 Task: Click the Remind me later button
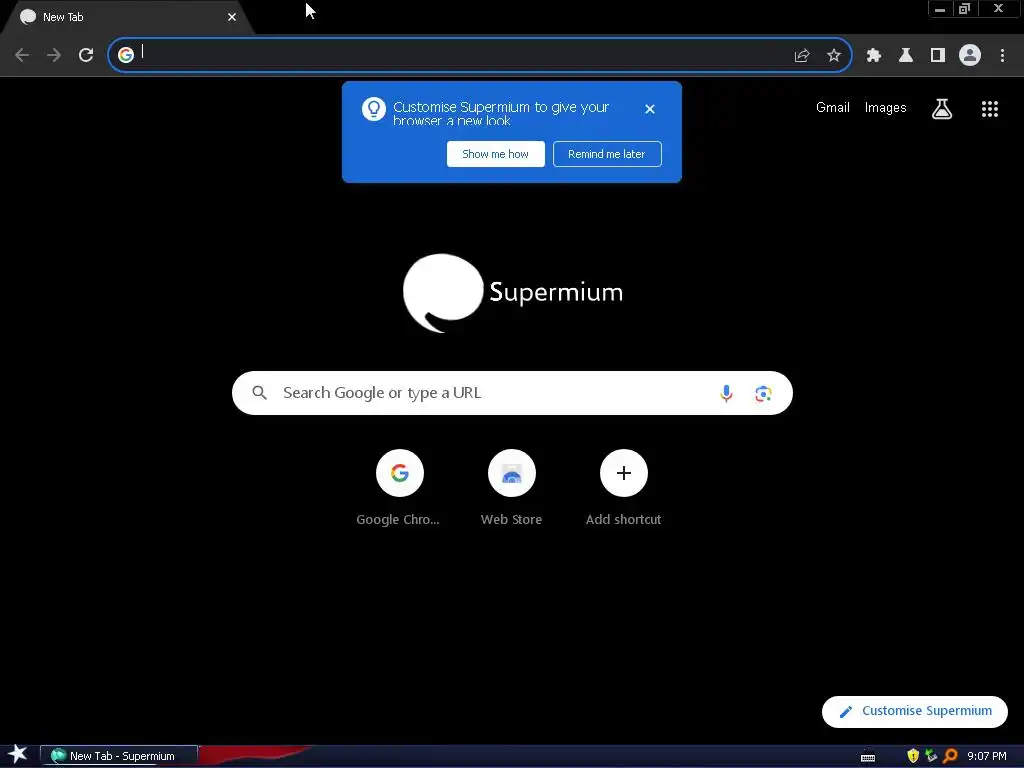607,154
